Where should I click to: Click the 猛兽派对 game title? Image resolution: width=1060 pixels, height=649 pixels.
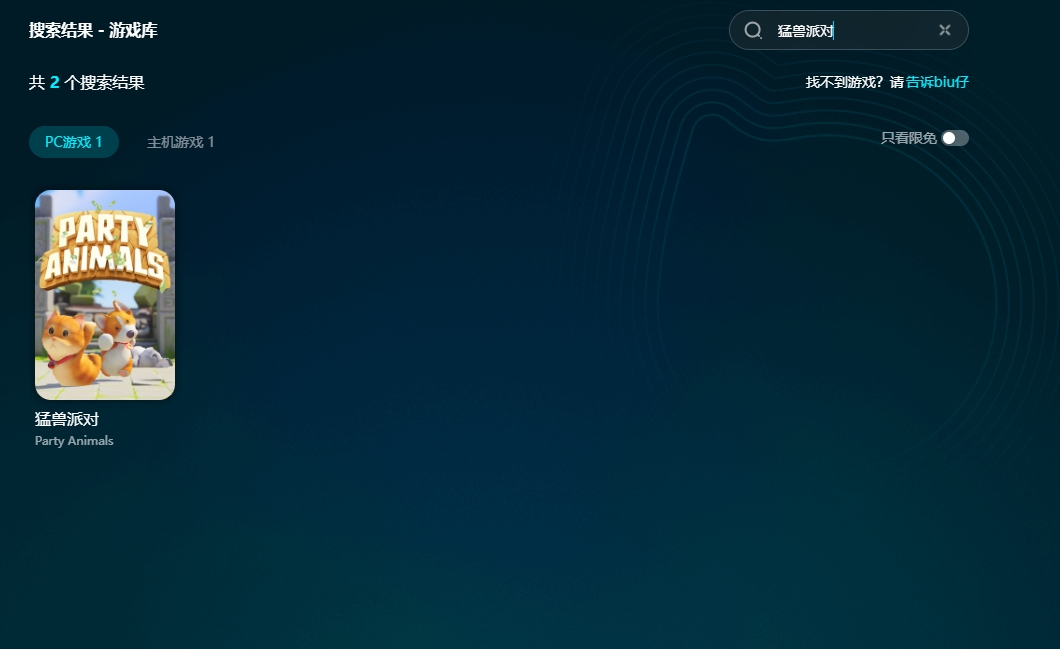tap(67, 419)
